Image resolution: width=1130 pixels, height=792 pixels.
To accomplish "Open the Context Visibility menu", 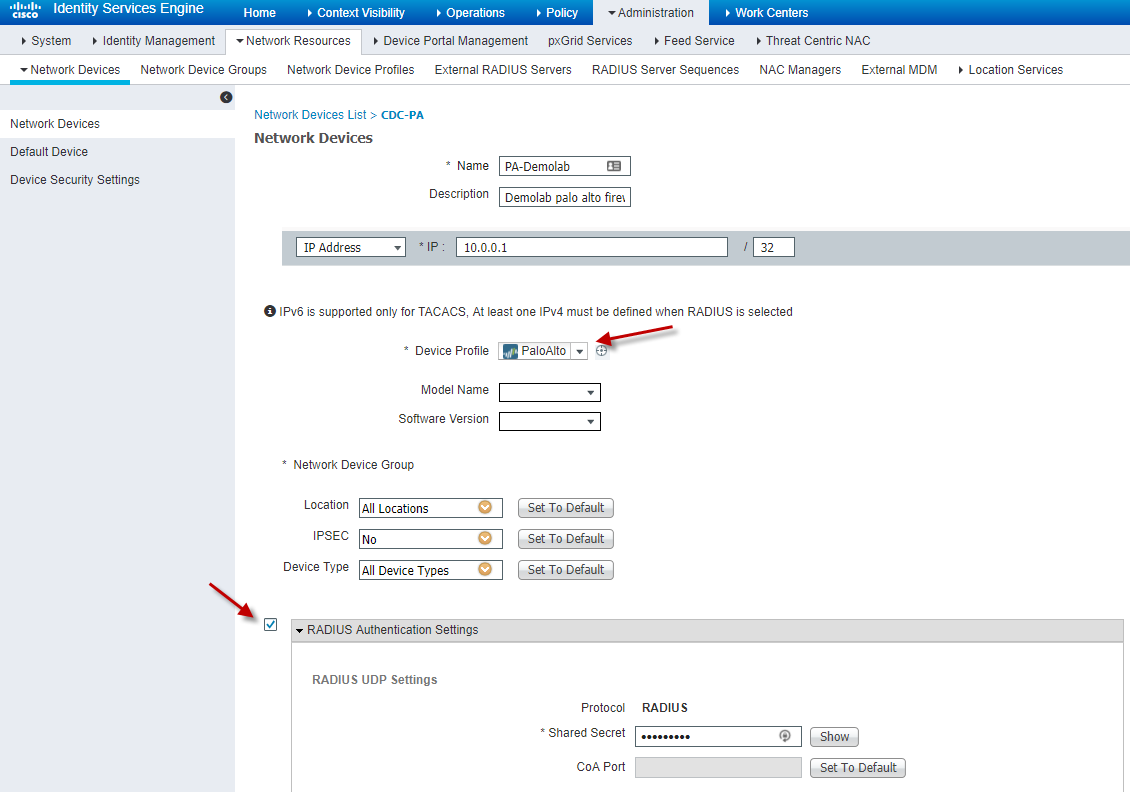I will [356, 13].
